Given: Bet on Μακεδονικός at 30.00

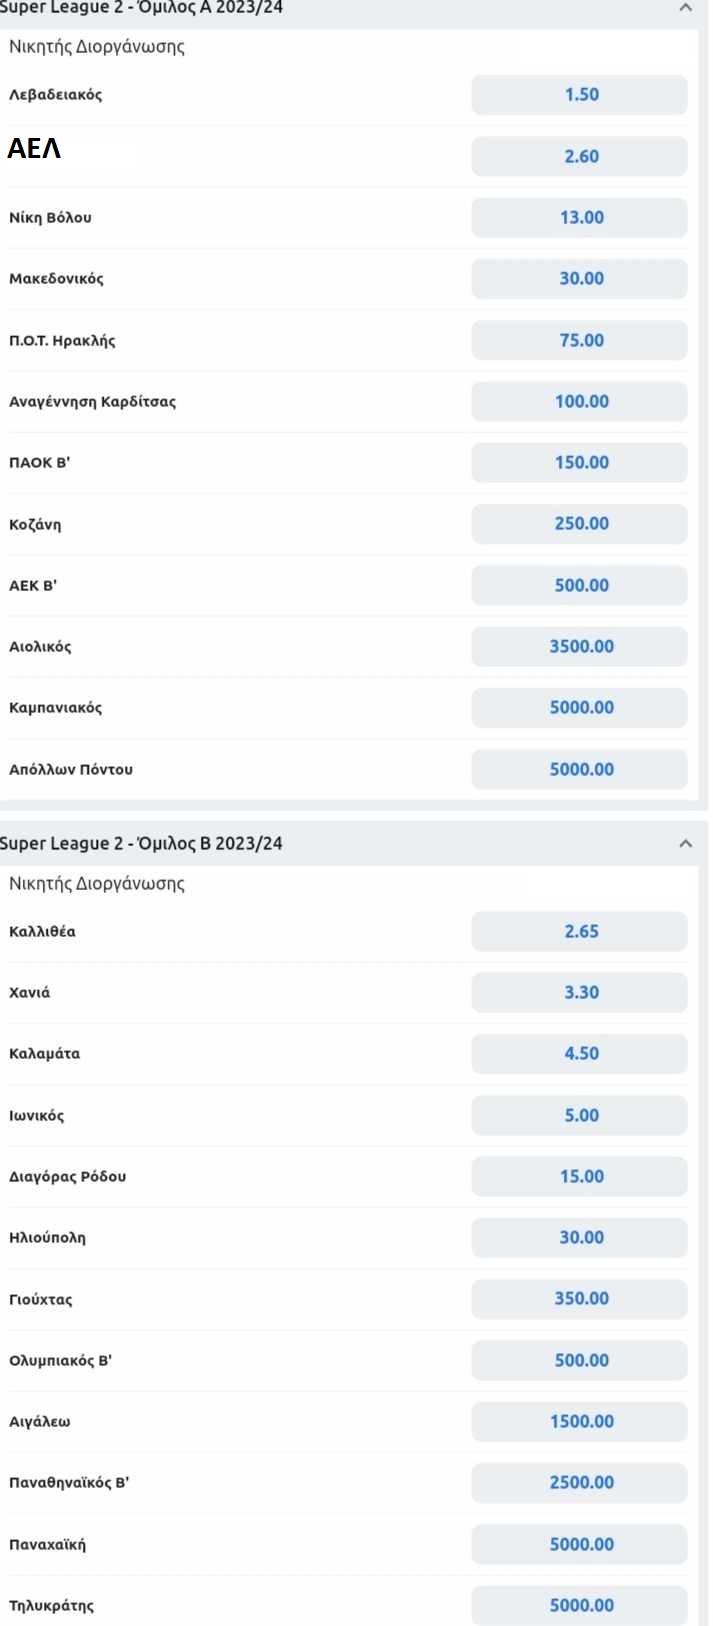Looking at the screenshot, I should (580, 279).
